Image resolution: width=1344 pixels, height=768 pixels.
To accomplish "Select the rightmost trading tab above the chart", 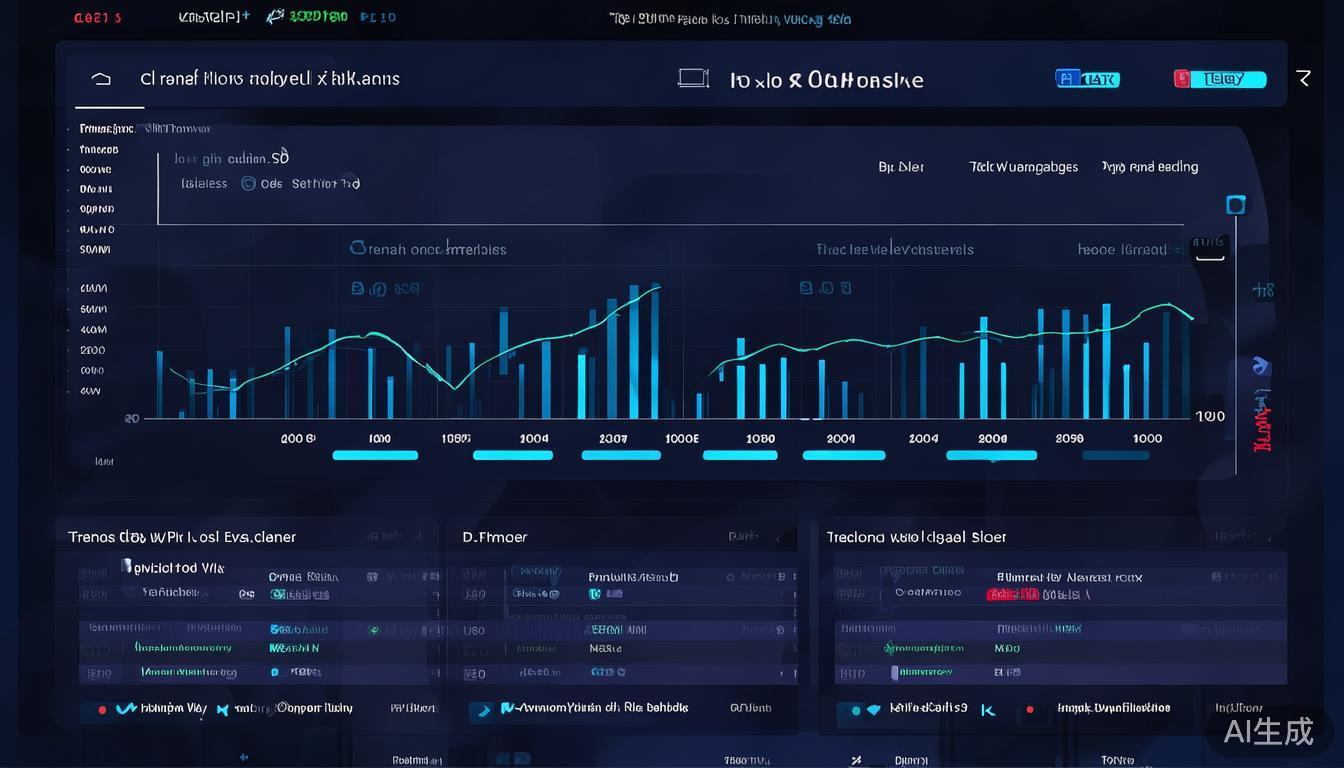I will tap(1150, 167).
